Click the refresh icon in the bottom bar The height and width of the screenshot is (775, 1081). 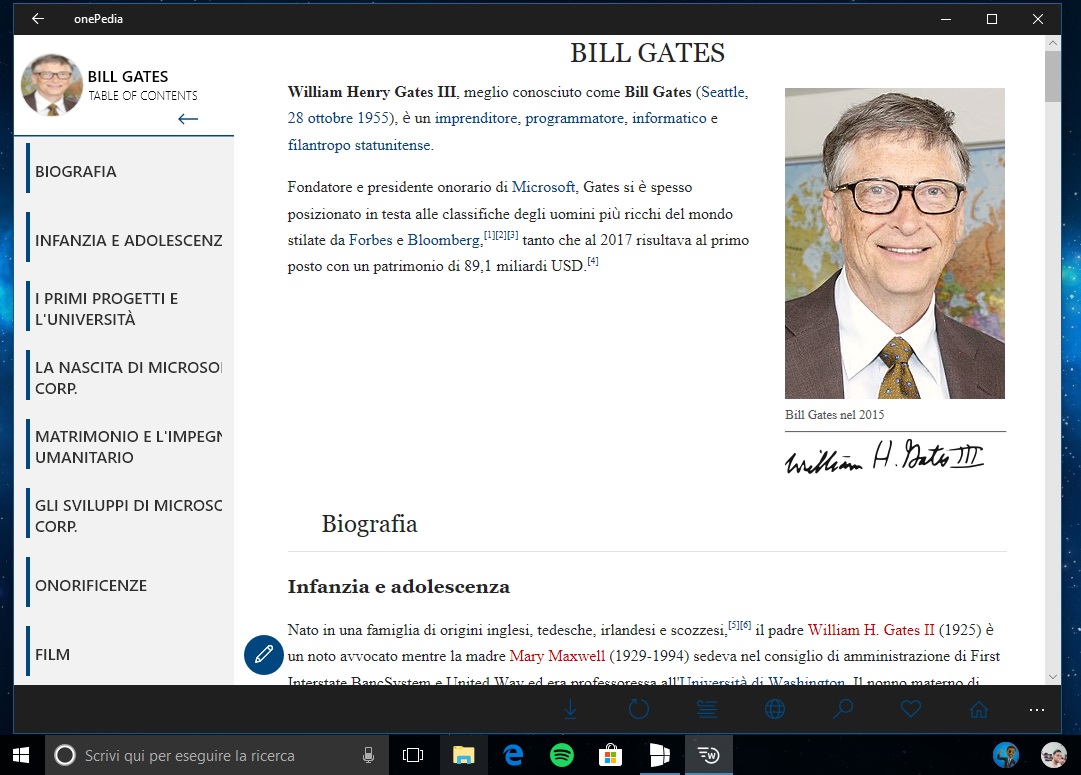tap(638, 709)
